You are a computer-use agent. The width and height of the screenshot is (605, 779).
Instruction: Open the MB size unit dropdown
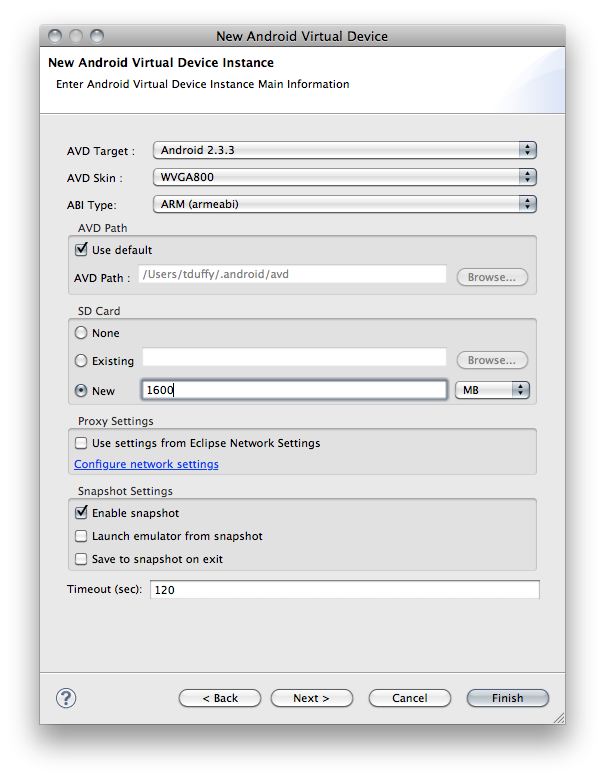click(x=492, y=390)
